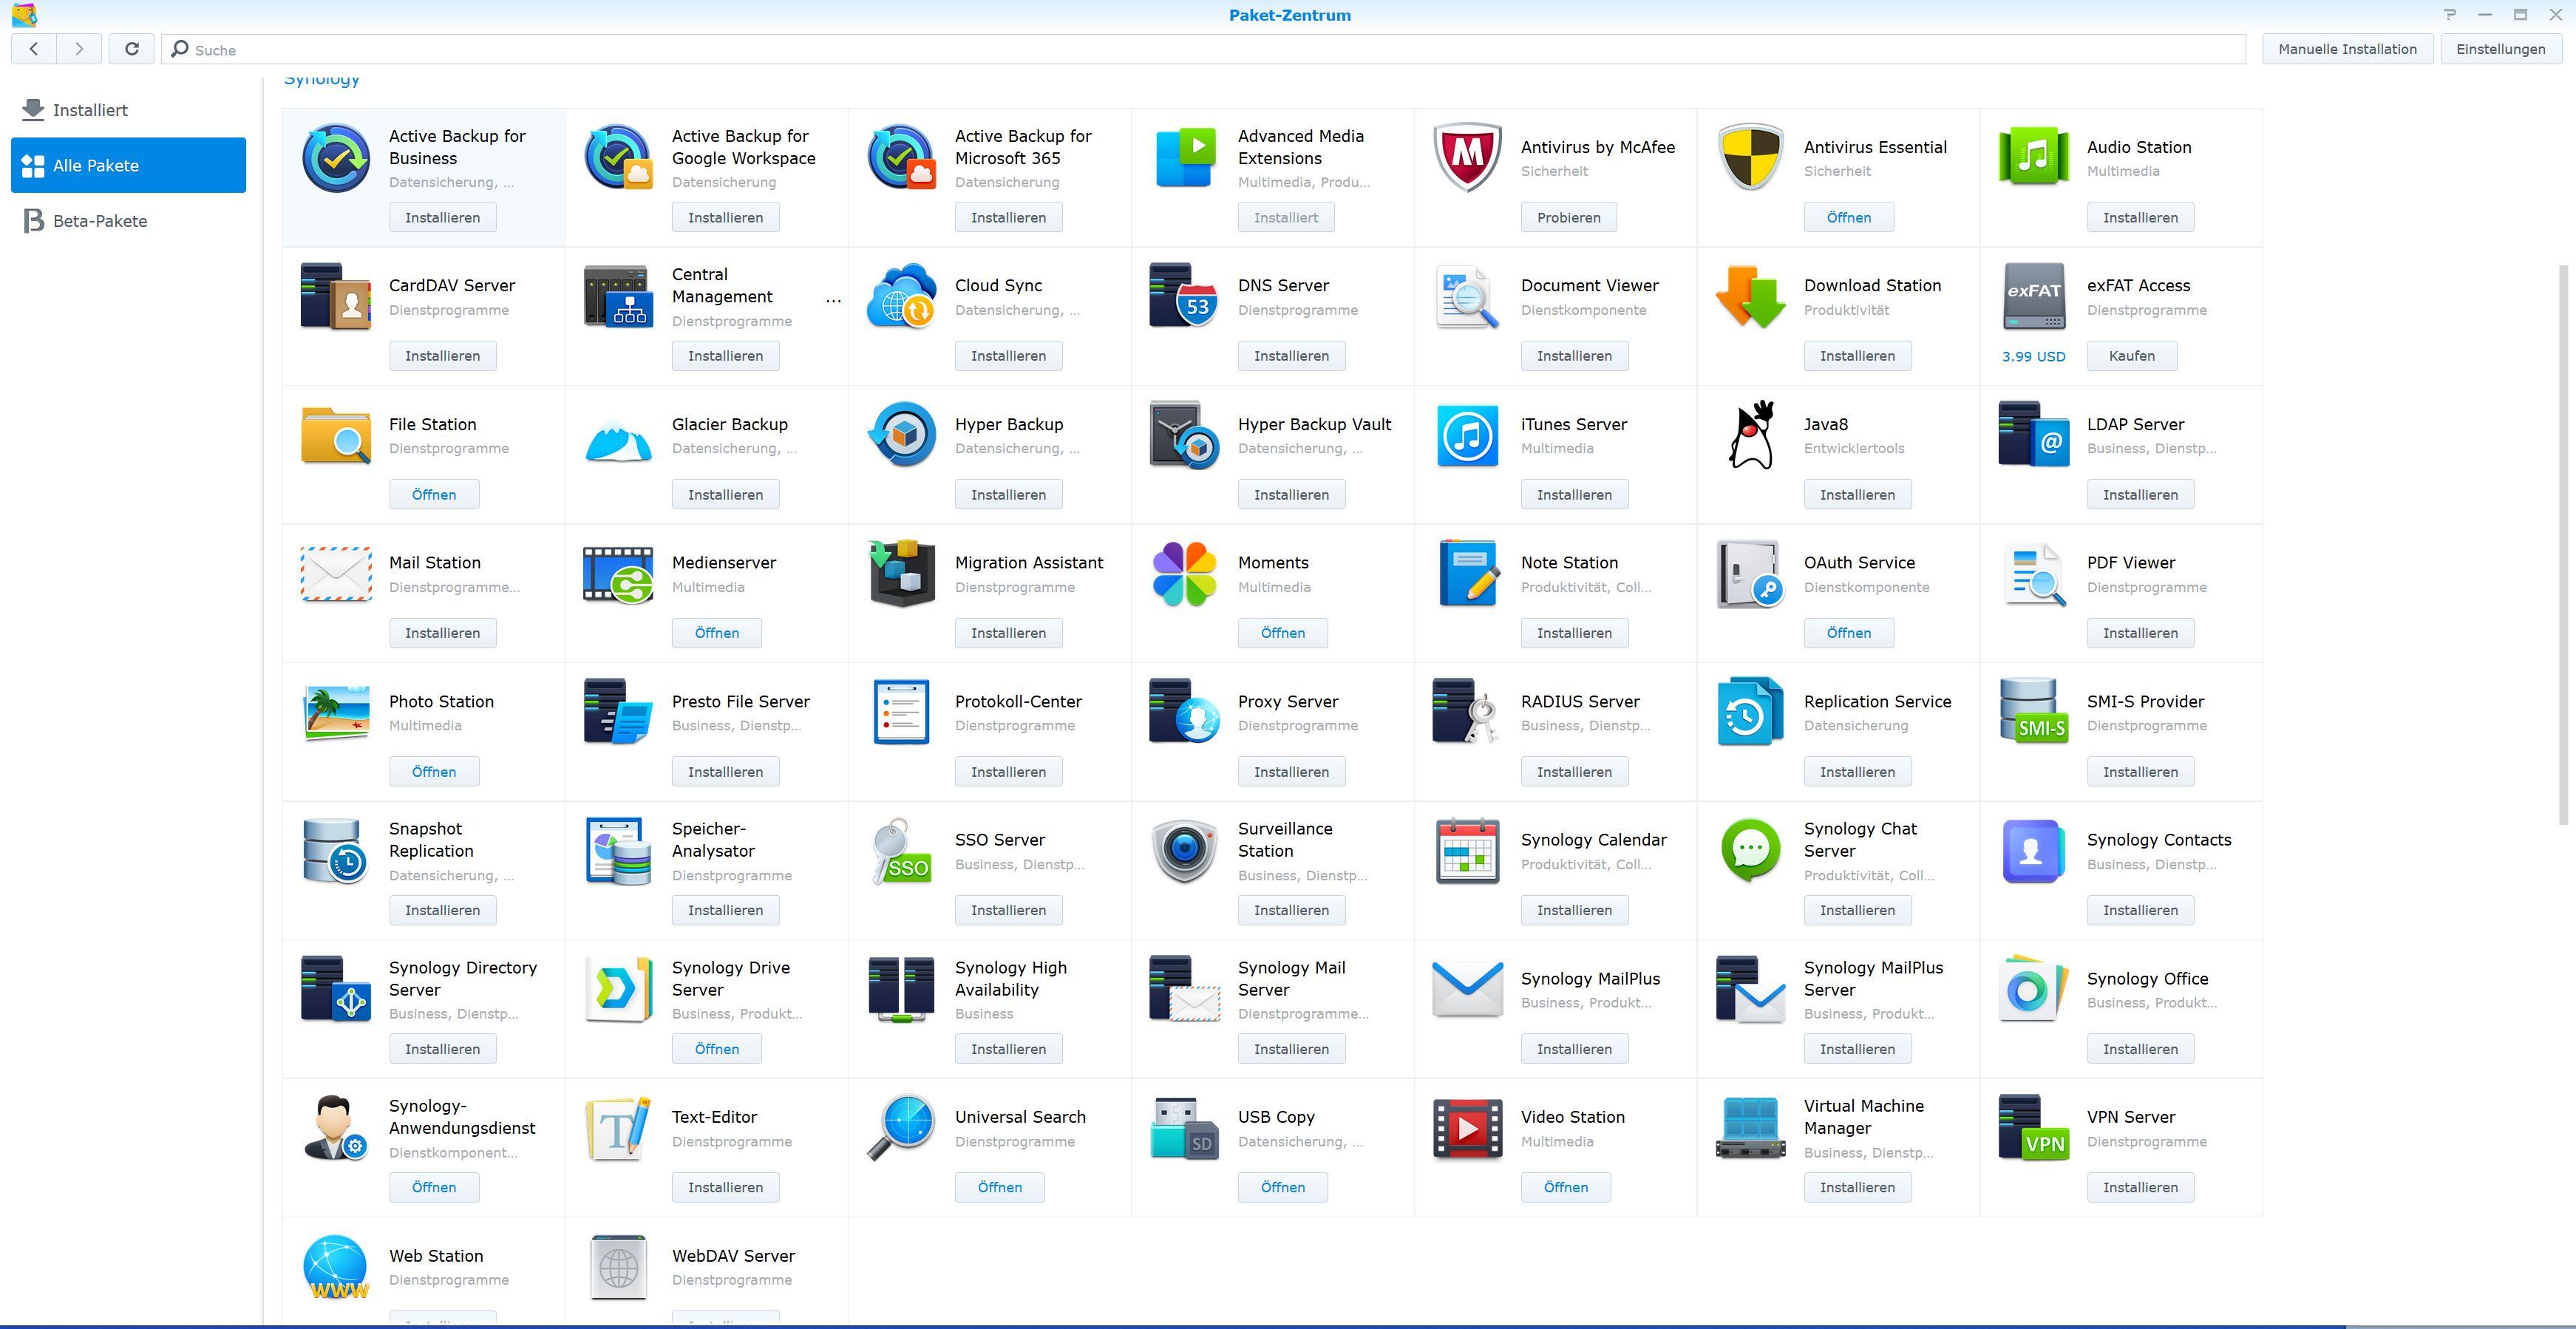Click the Synology Drive Server icon
The width and height of the screenshot is (2576, 1329).
[618, 990]
